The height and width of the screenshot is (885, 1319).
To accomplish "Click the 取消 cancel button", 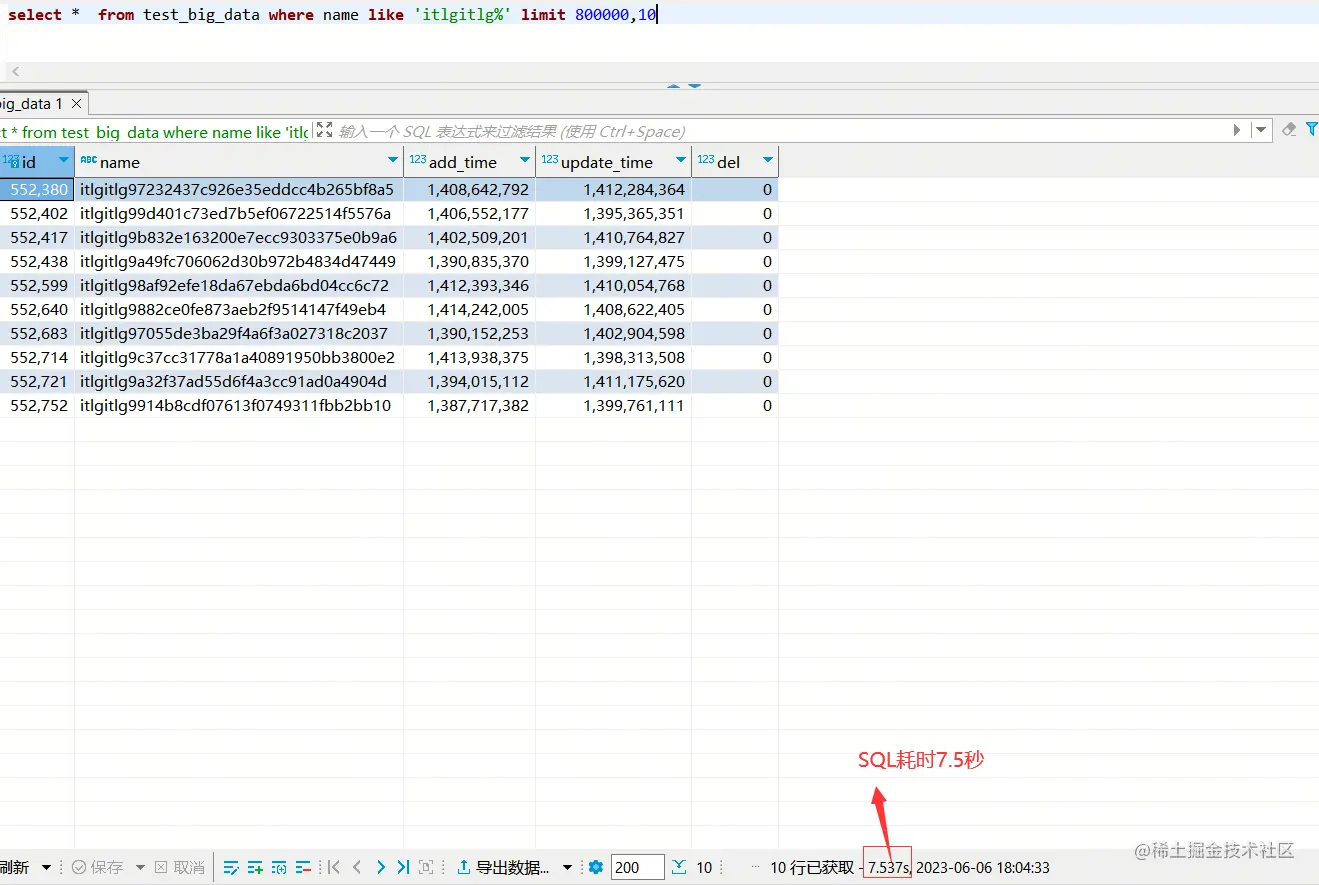I will pyautogui.click(x=179, y=867).
